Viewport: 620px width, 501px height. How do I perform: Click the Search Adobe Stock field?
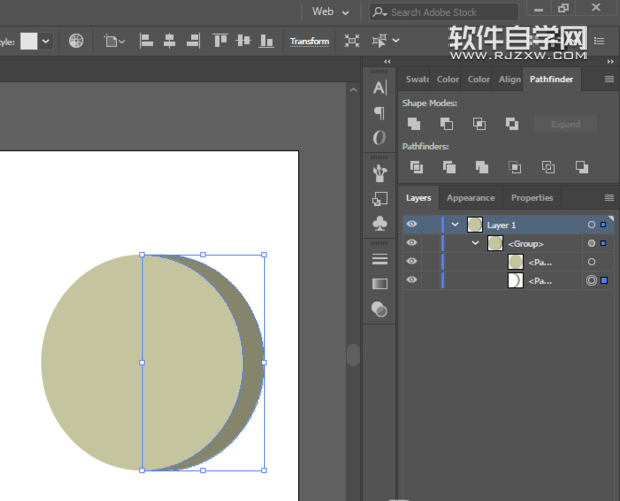[x=440, y=12]
